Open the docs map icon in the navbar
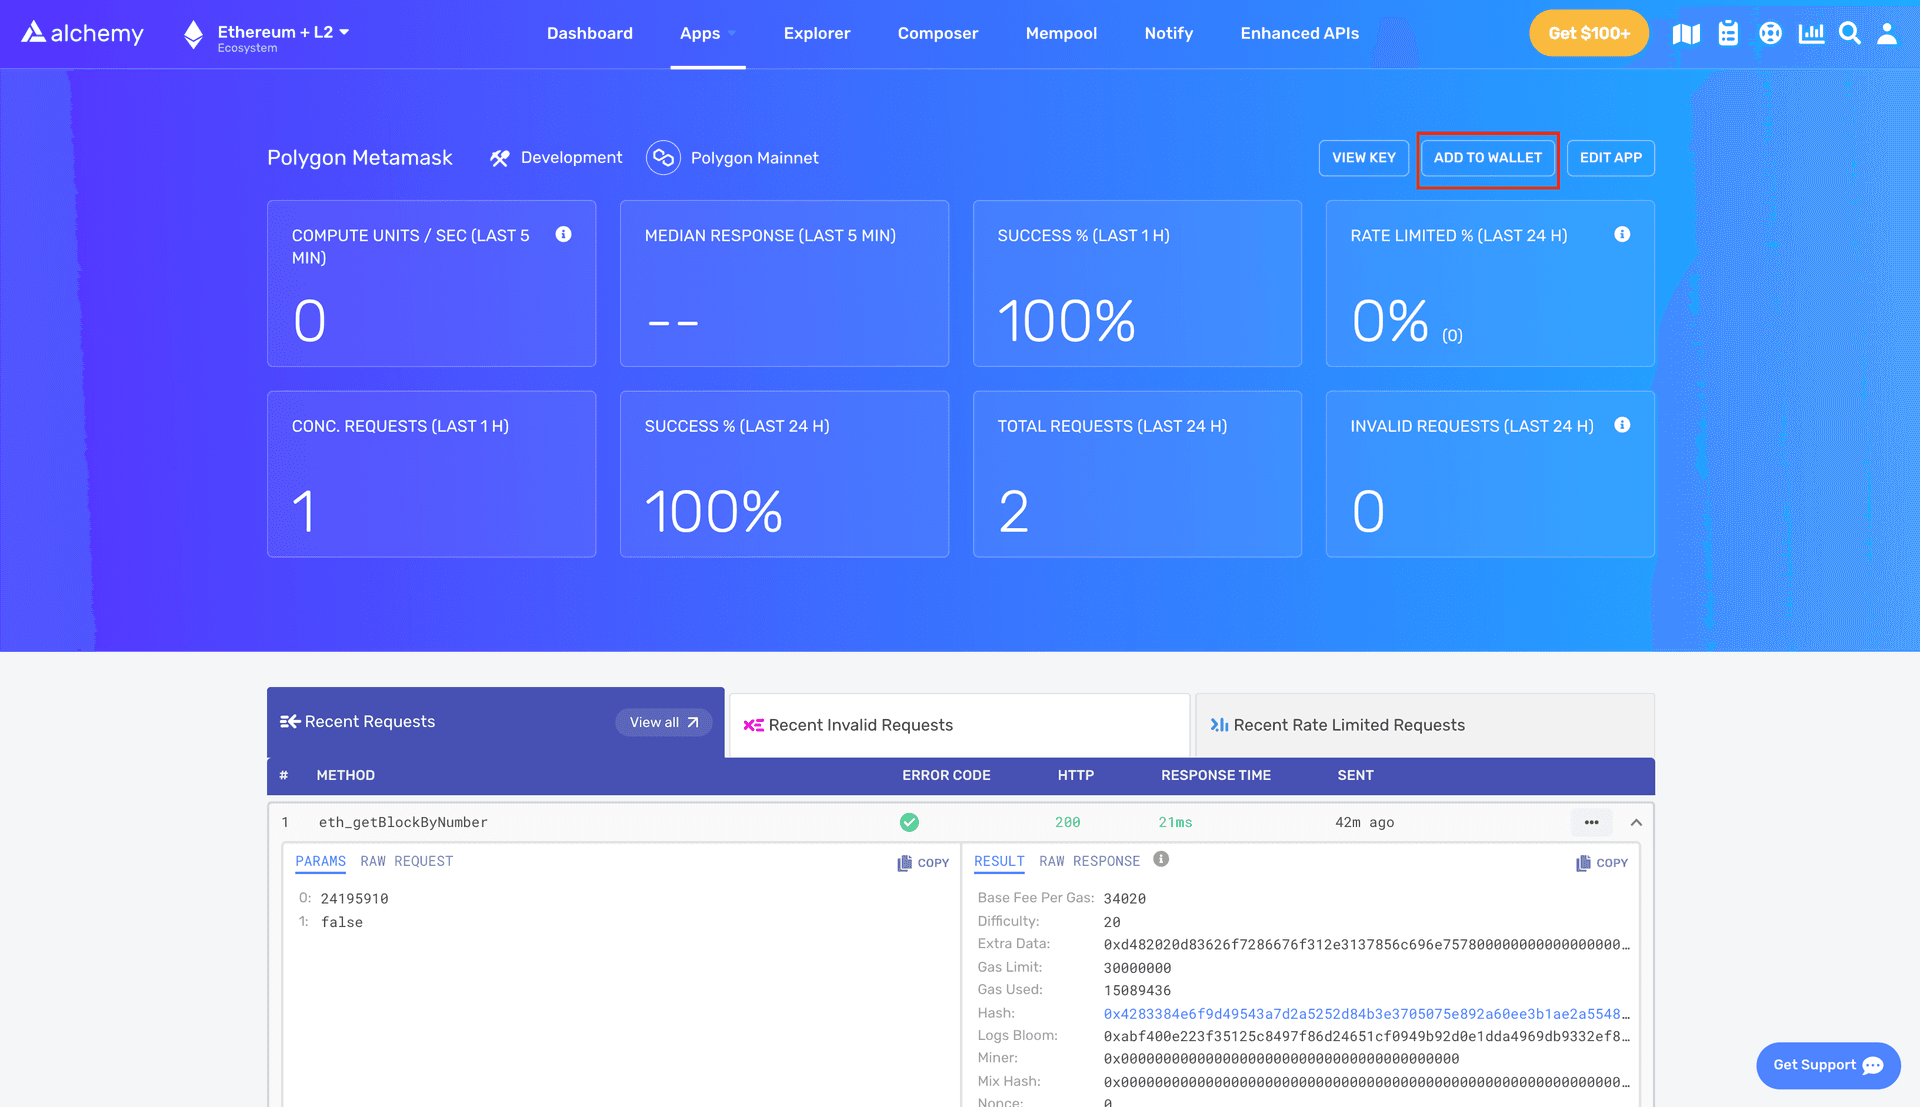The width and height of the screenshot is (1920, 1107). (x=1686, y=33)
